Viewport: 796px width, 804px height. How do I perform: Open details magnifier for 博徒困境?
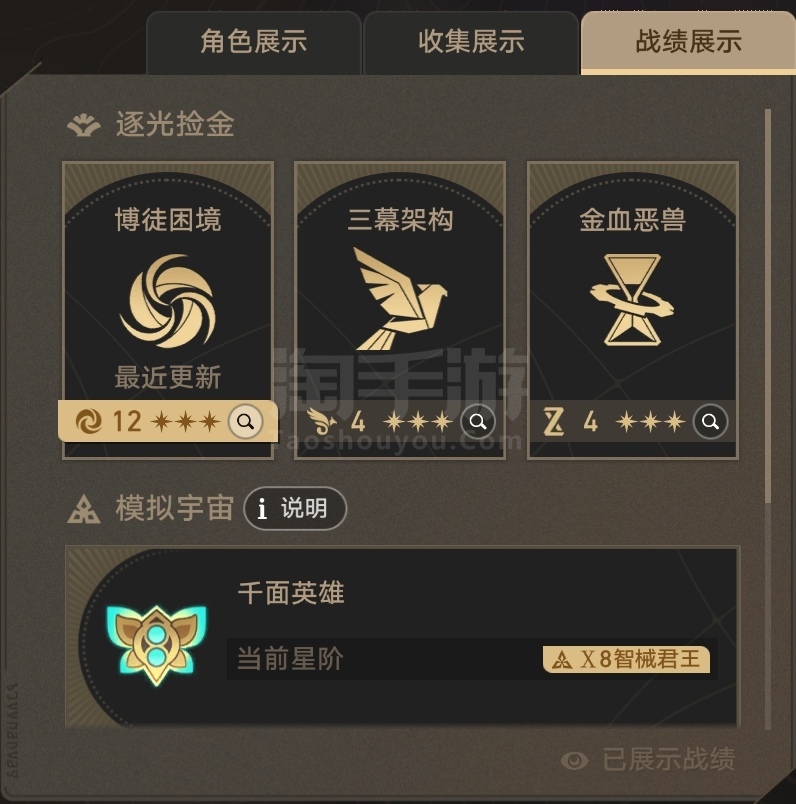(x=245, y=421)
